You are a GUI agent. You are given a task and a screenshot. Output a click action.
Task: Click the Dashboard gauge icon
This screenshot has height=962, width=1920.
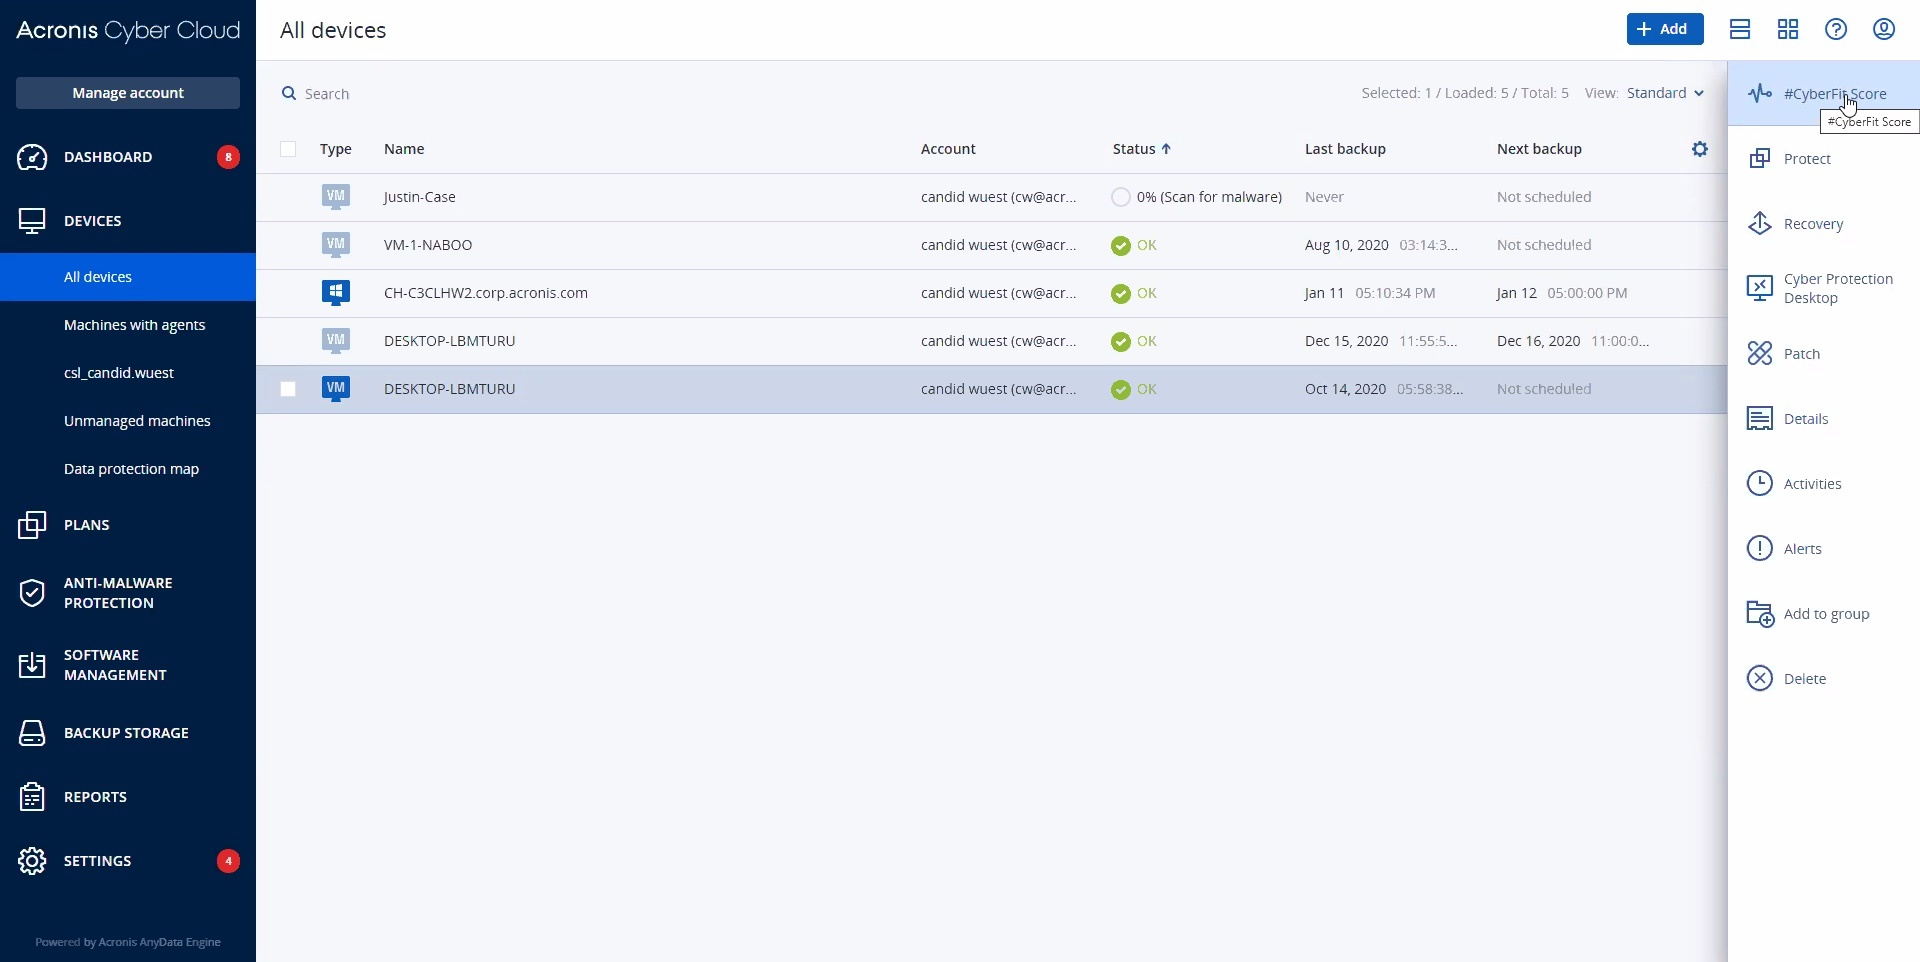(x=32, y=157)
